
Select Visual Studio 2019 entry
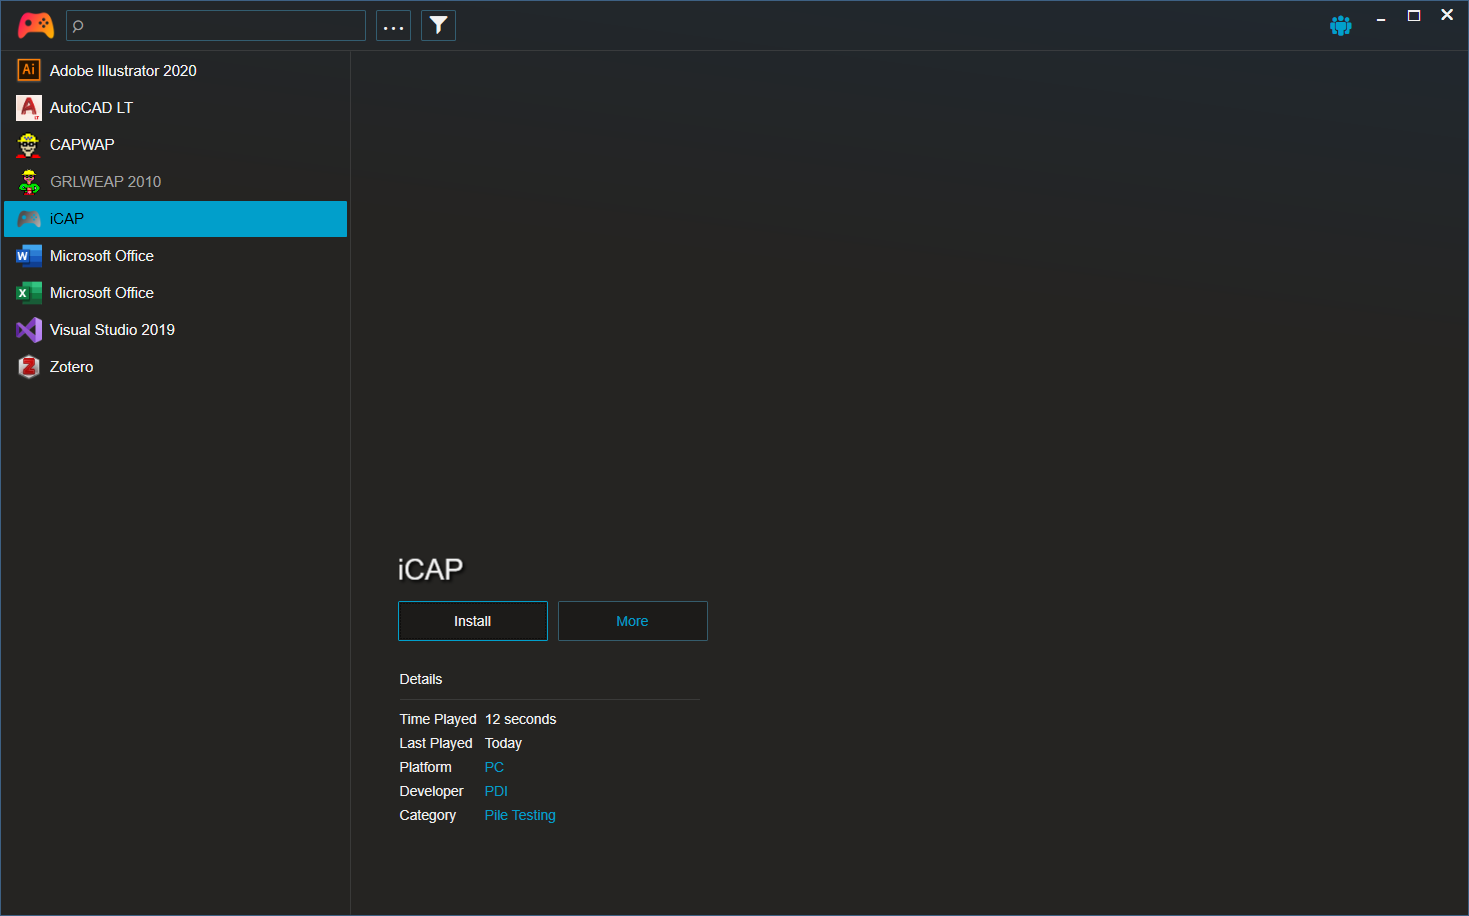click(x=175, y=330)
